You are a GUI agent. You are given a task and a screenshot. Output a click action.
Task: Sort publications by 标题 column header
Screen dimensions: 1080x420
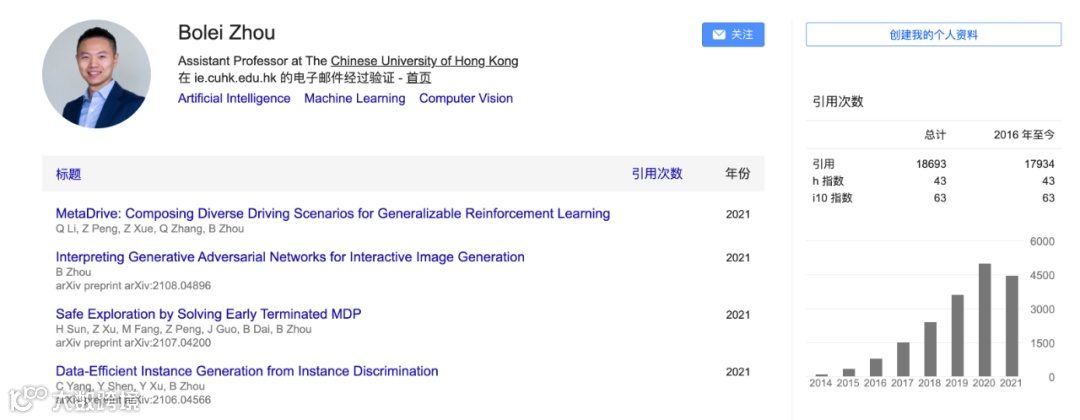[x=68, y=174]
